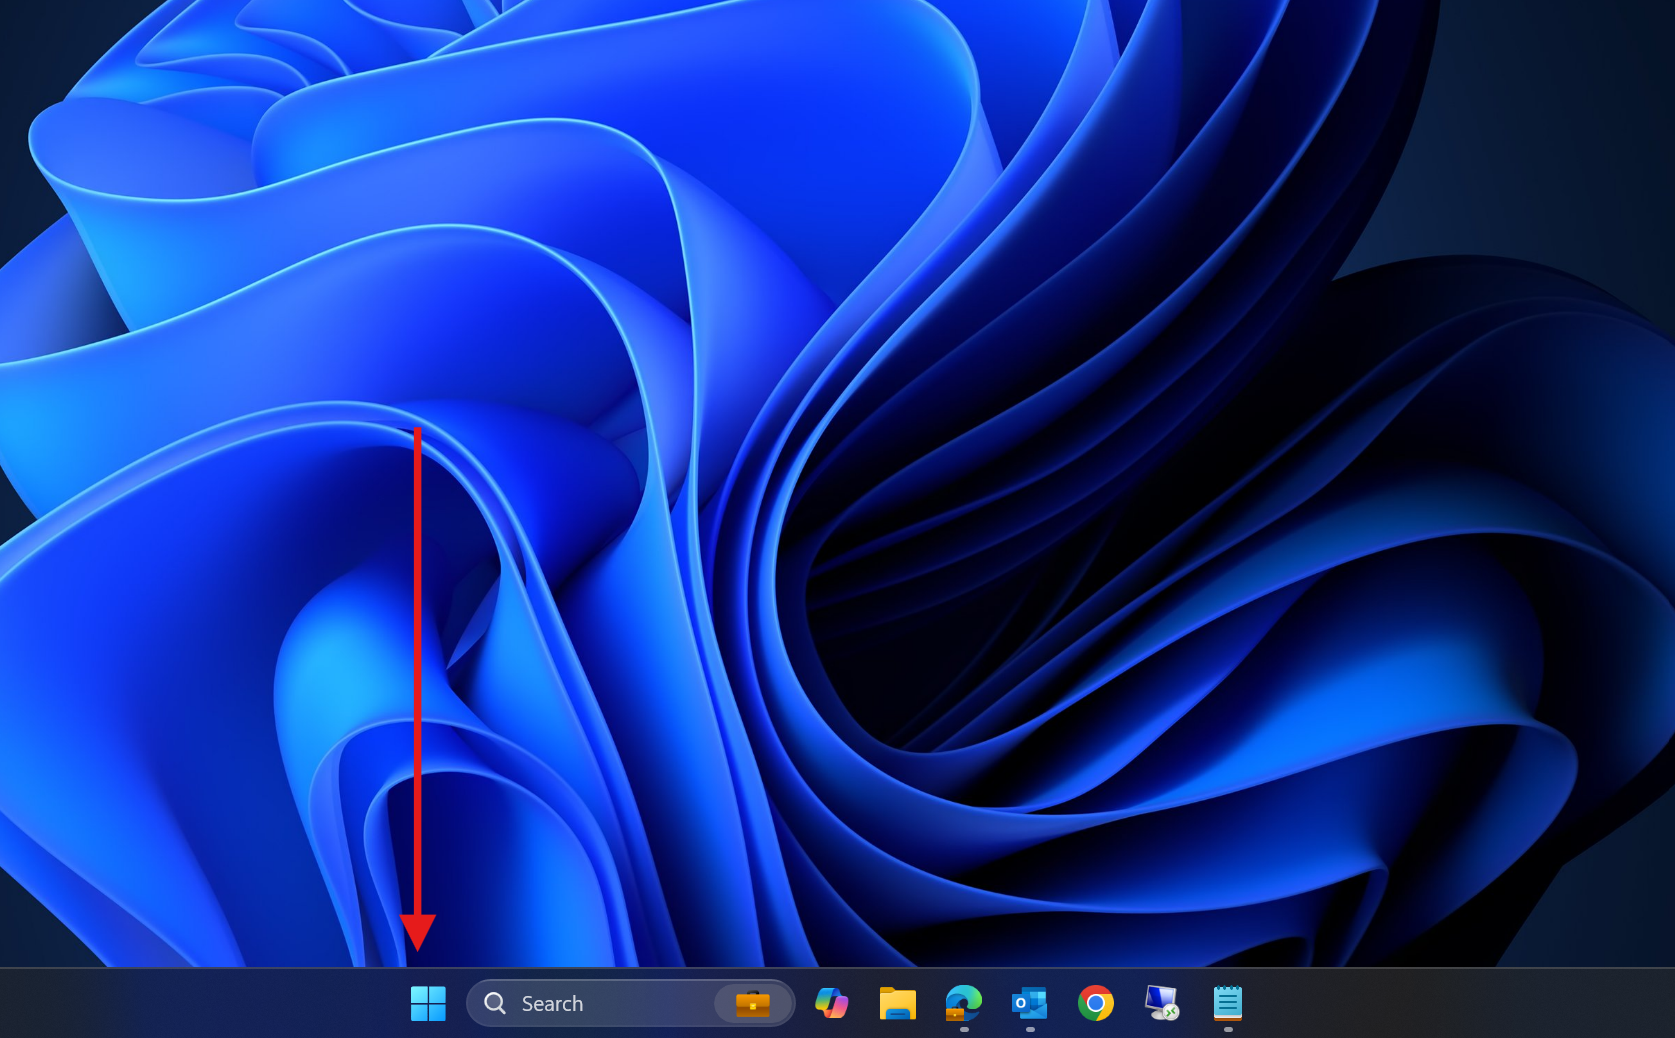Switch to the Notepad window
Image resolution: width=1675 pixels, height=1038 pixels.
(x=1227, y=1003)
